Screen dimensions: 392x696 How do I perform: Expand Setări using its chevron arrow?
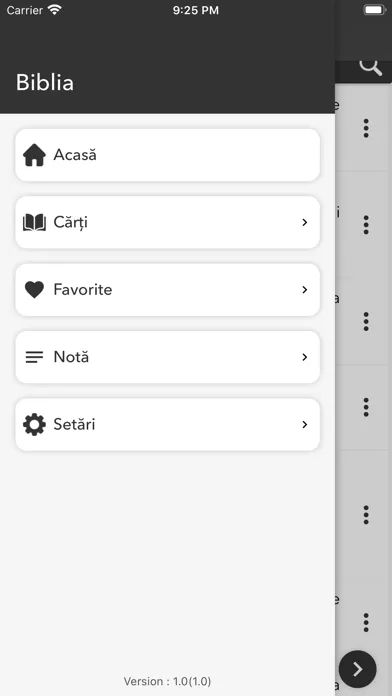[x=305, y=425]
